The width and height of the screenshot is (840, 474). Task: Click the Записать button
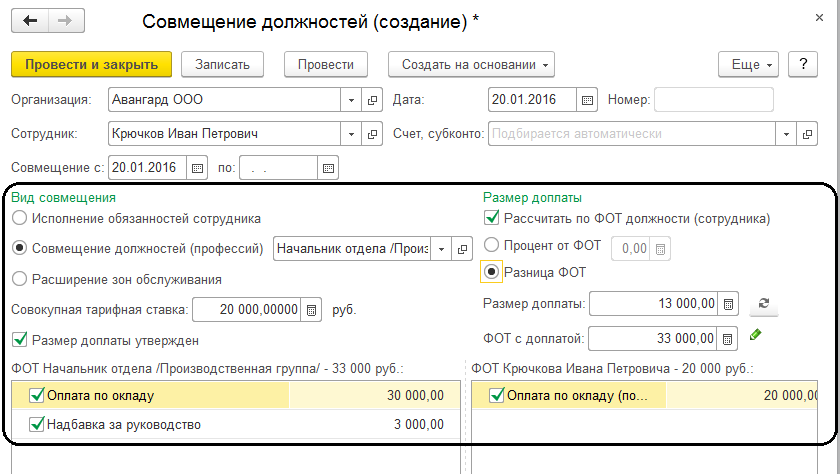click(229, 65)
